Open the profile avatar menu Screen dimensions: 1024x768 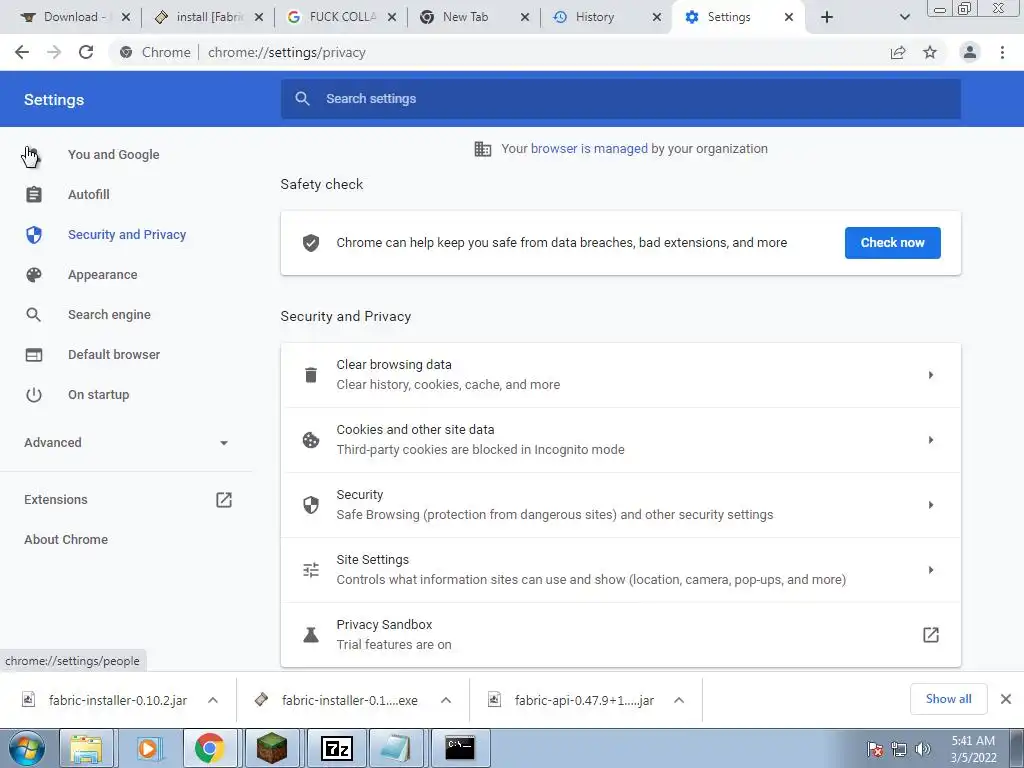point(970,52)
